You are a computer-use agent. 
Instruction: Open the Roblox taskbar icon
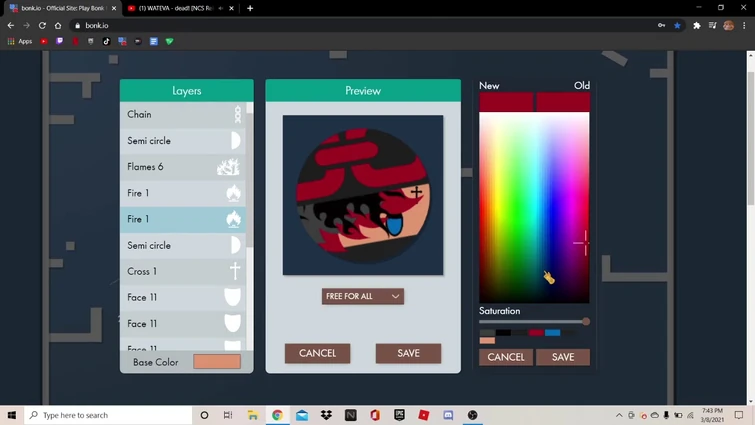point(424,415)
